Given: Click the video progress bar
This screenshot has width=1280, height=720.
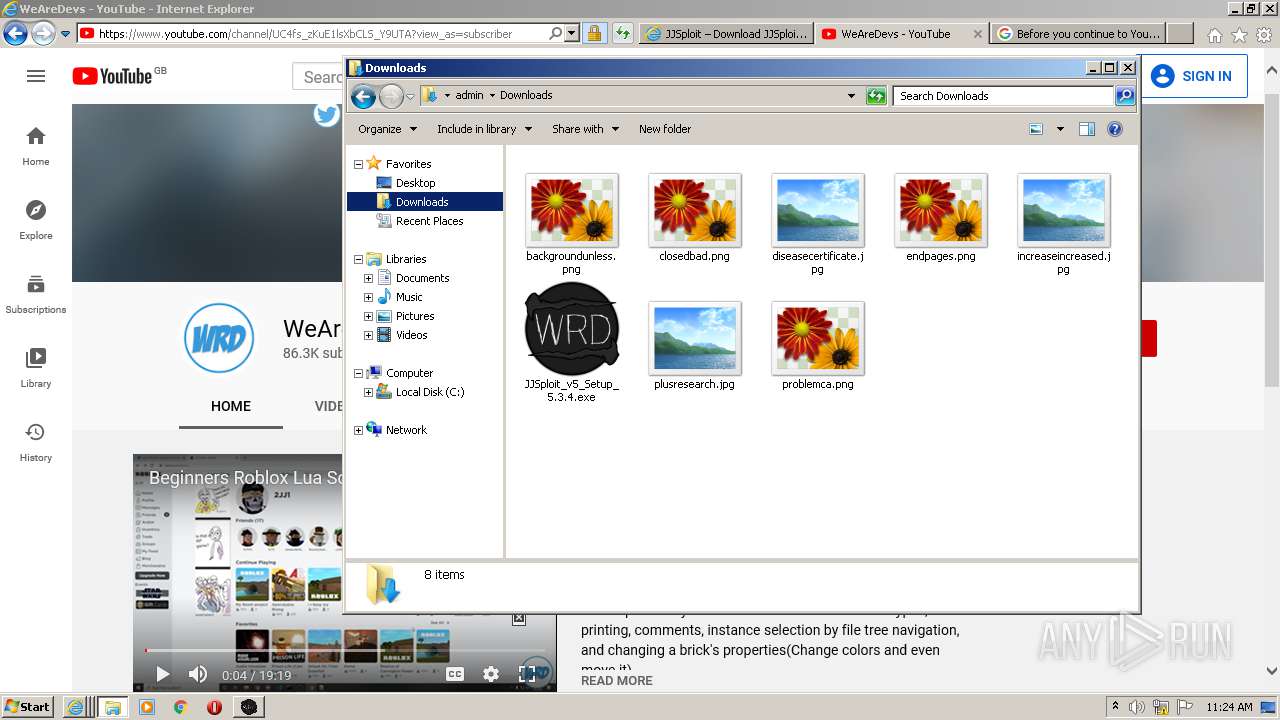Looking at the screenshot, I should click(345, 651).
